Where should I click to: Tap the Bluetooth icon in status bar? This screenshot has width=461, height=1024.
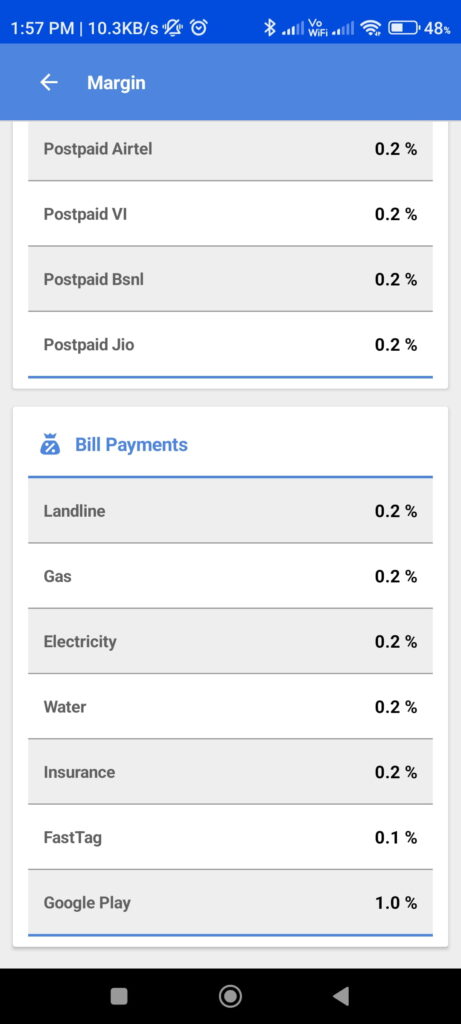269,27
